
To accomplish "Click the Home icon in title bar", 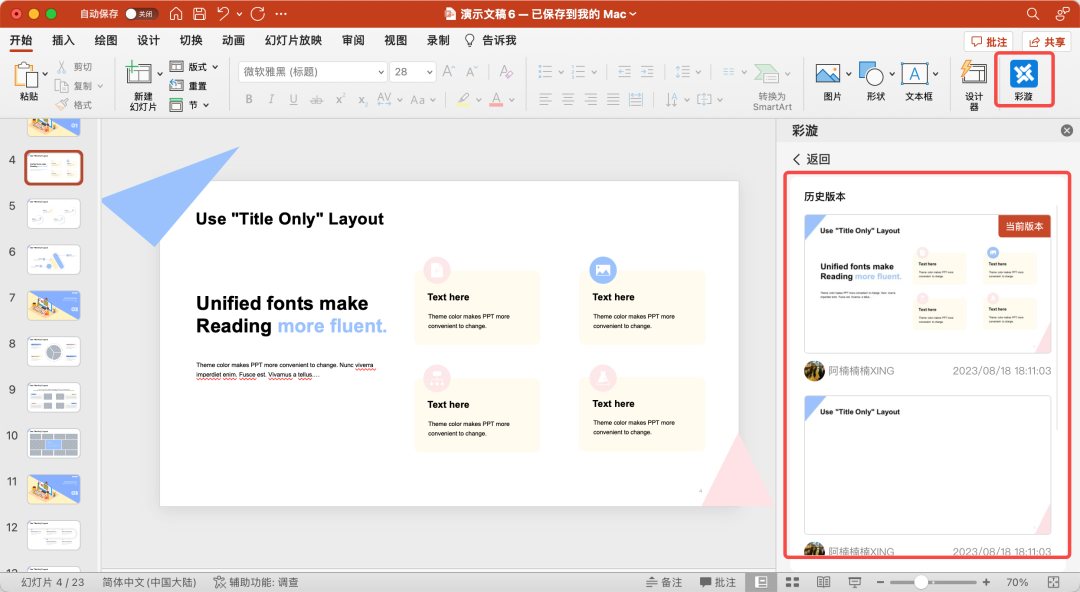I will (176, 14).
